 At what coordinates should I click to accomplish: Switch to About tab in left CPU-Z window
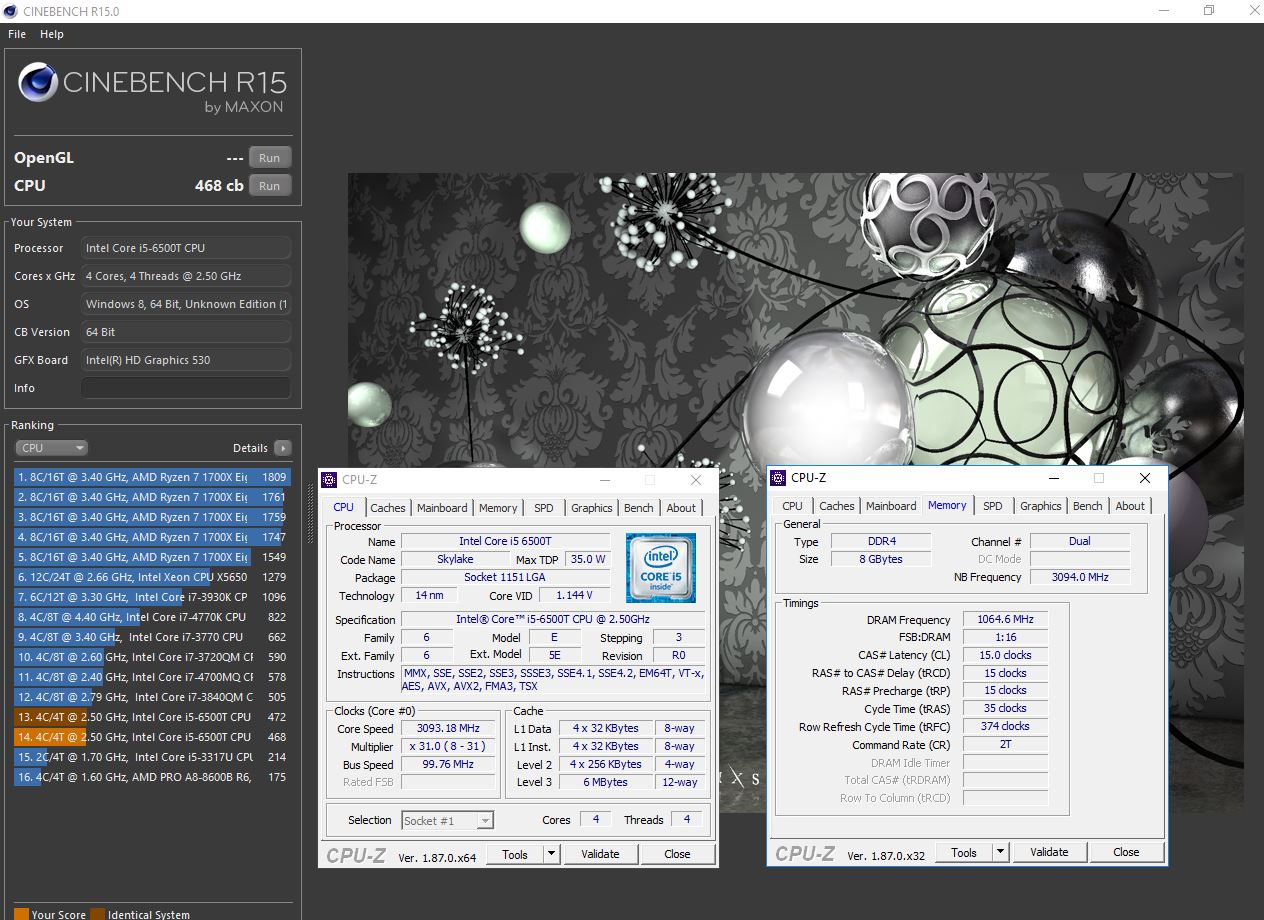coord(681,508)
